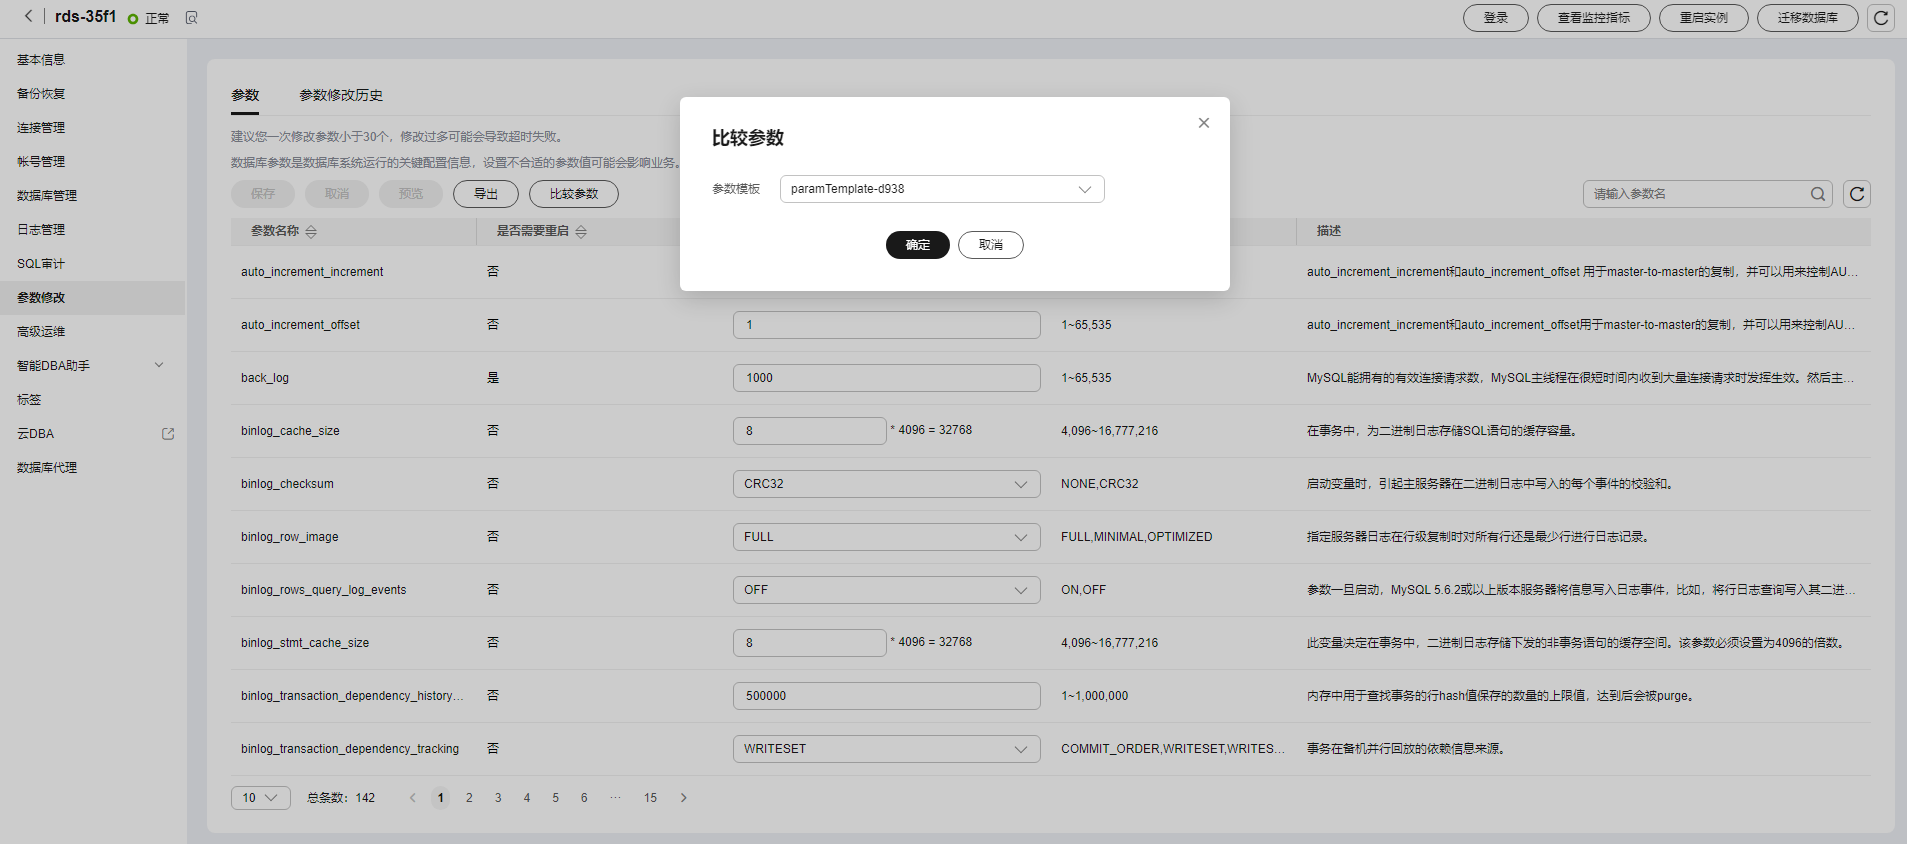
Task: Click the back_log value input field
Action: click(x=886, y=378)
